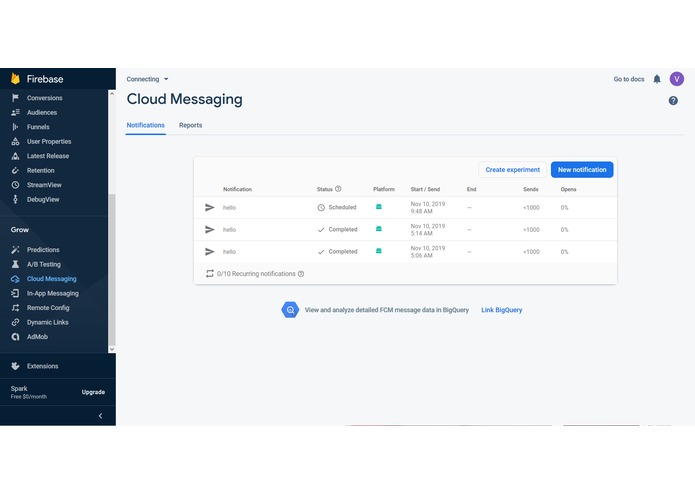
Task: Open Retention icon in sidebar
Action: [x=16, y=170]
